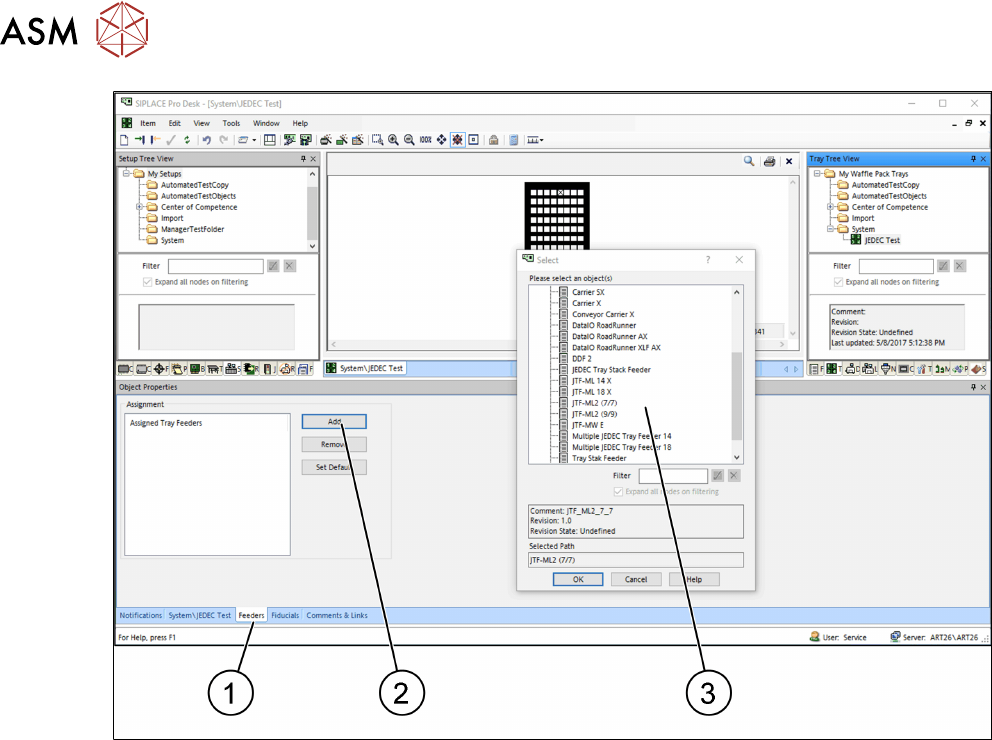Screen dimensions: 992x740
Task: Click the green refresh arrows toolbar icon
Action: [x=187, y=140]
